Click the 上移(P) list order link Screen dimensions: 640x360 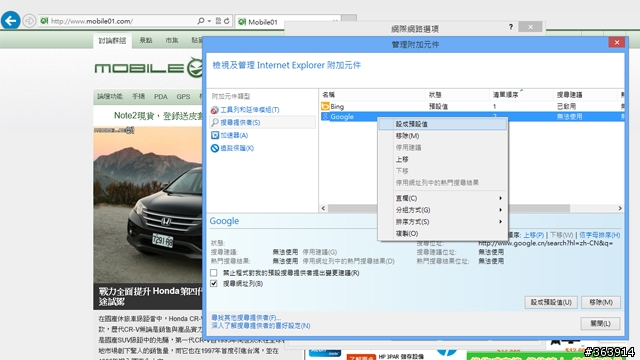coord(534,235)
